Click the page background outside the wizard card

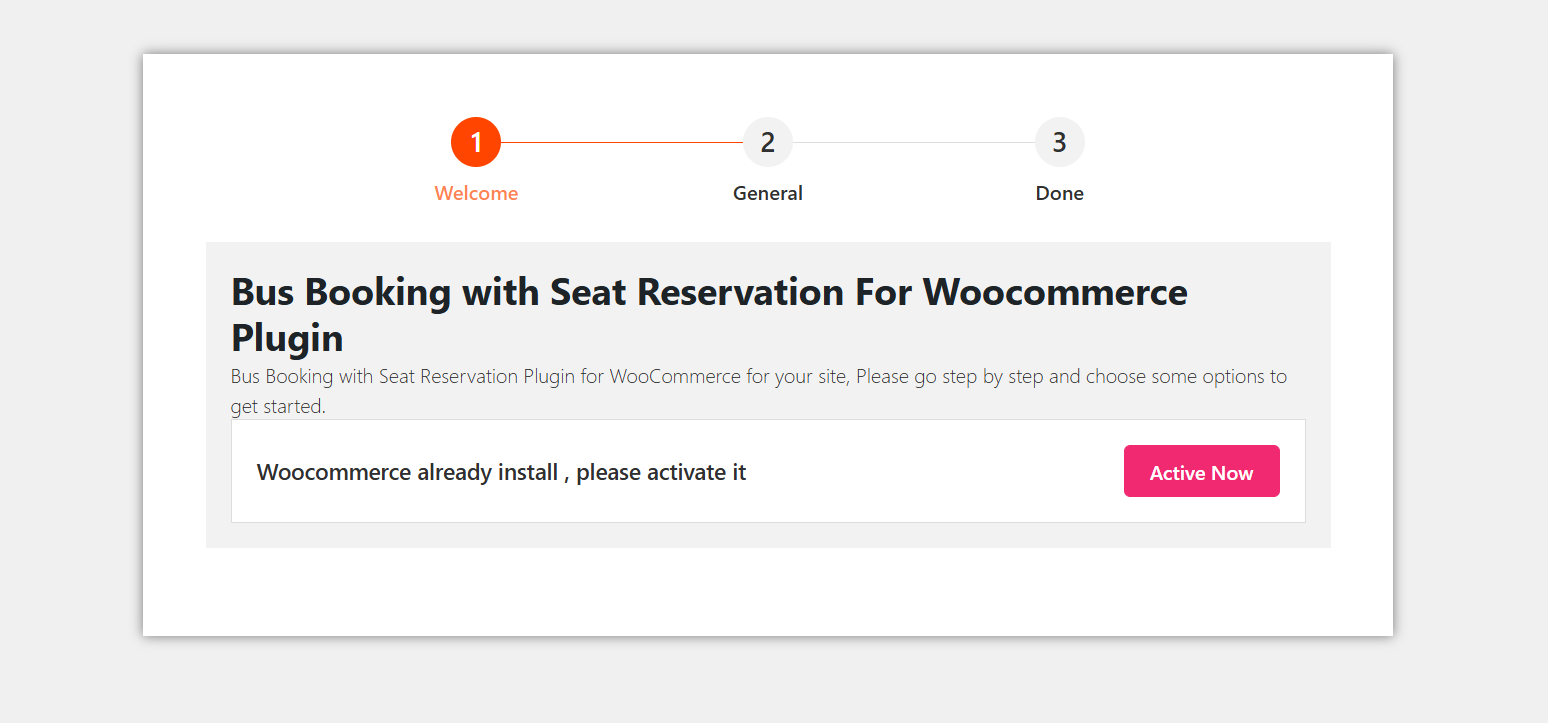70,360
